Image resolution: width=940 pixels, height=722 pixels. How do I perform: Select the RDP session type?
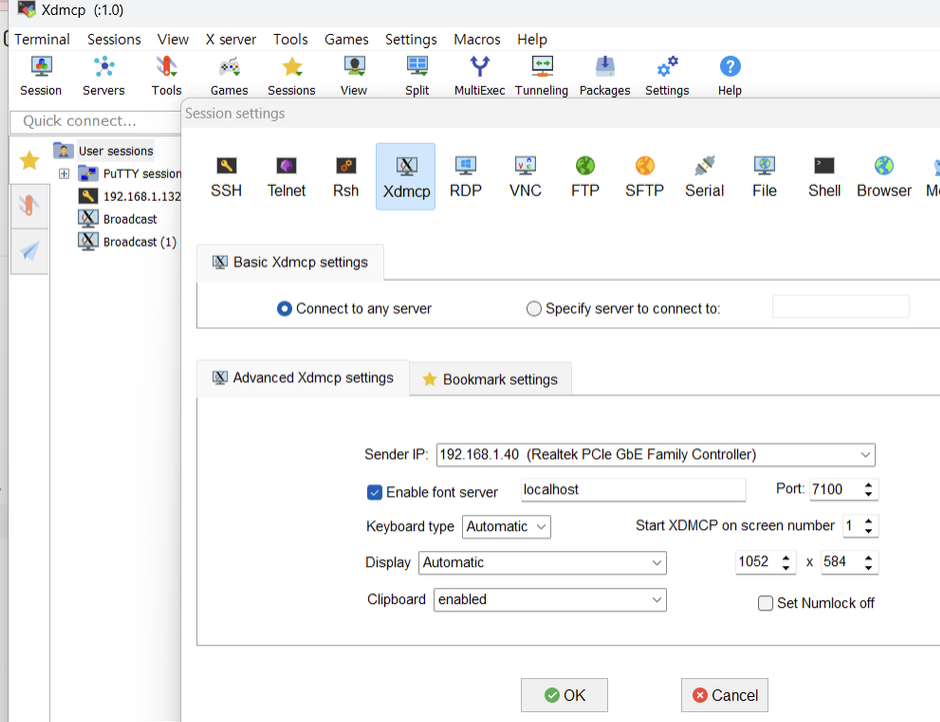pyautogui.click(x=466, y=177)
